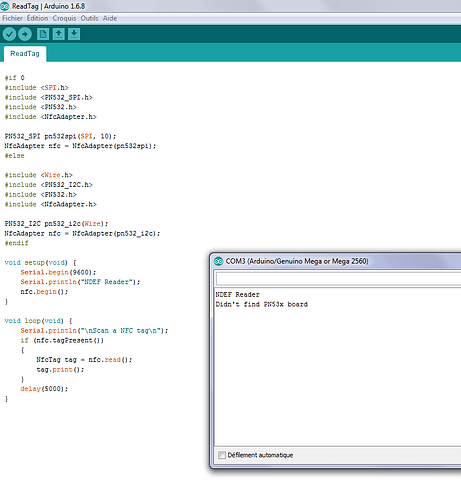The height and width of the screenshot is (499, 461).
Task: Click the "Didn't find PN53x board" output line
Action: [x=262, y=304]
